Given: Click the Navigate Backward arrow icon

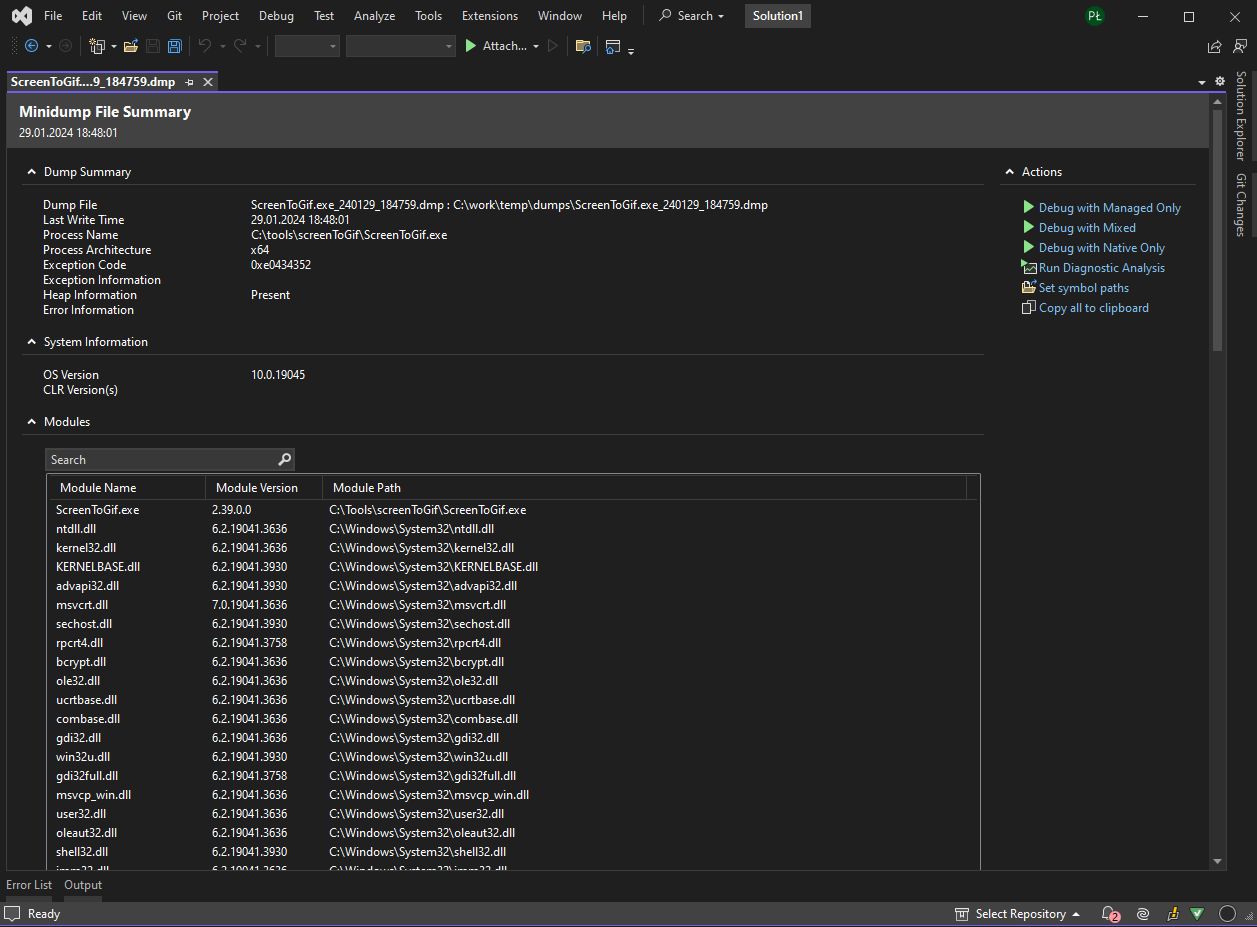Looking at the screenshot, I should point(32,46).
